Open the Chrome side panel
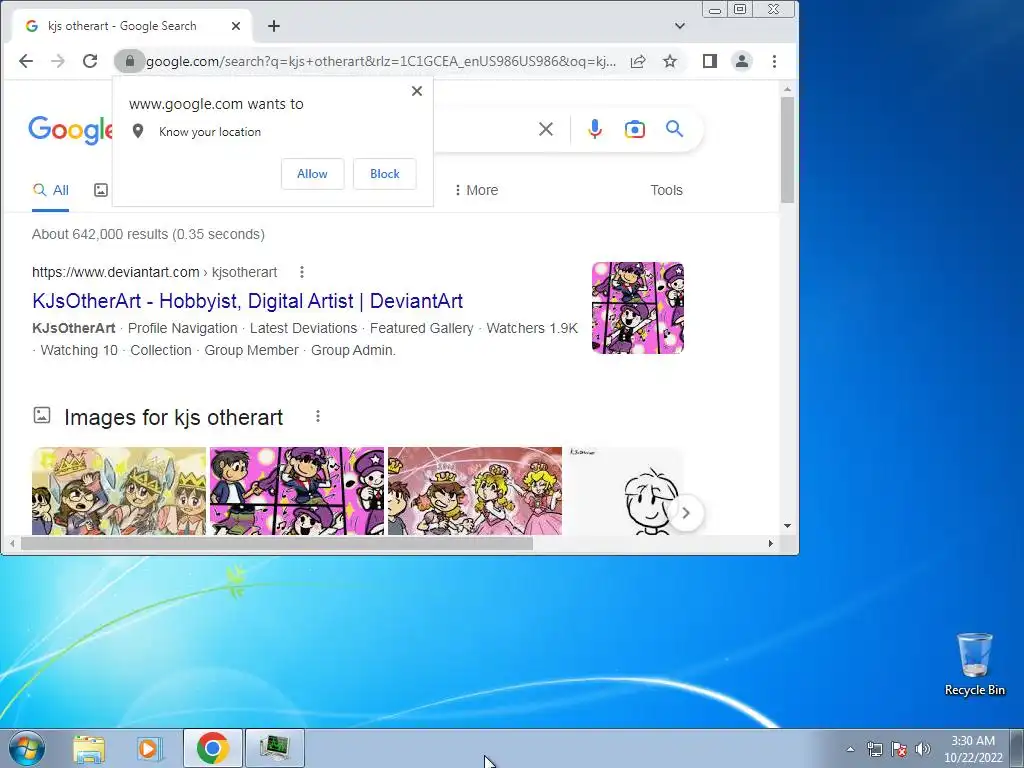This screenshot has width=1024, height=768. click(710, 61)
